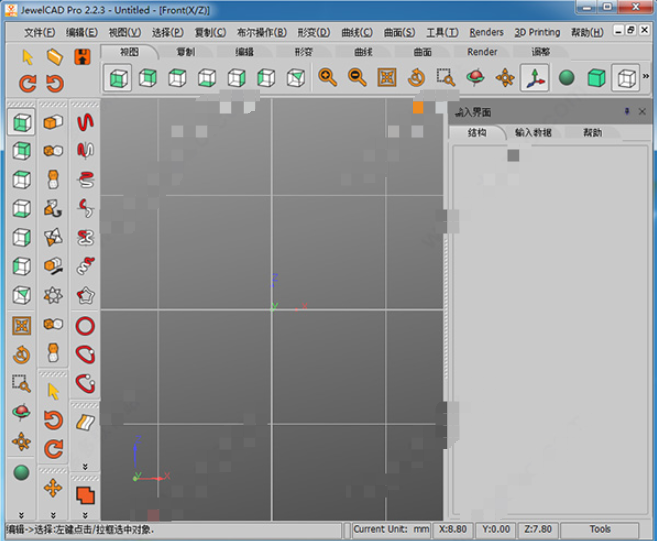Click the triangle-faced cube view in top toolbar
The height and width of the screenshot is (541, 657).
point(296,78)
